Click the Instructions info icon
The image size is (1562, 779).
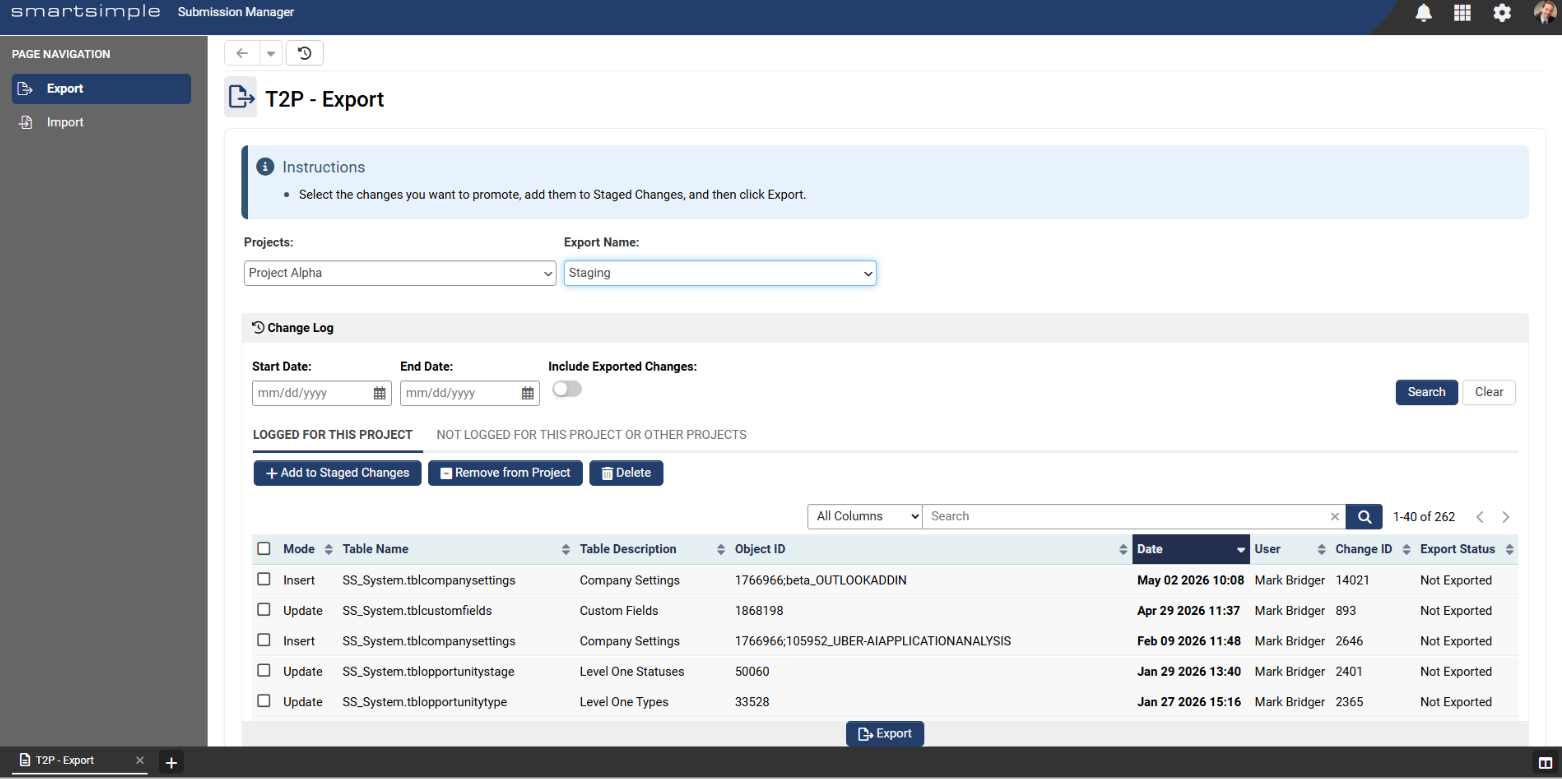coord(265,167)
